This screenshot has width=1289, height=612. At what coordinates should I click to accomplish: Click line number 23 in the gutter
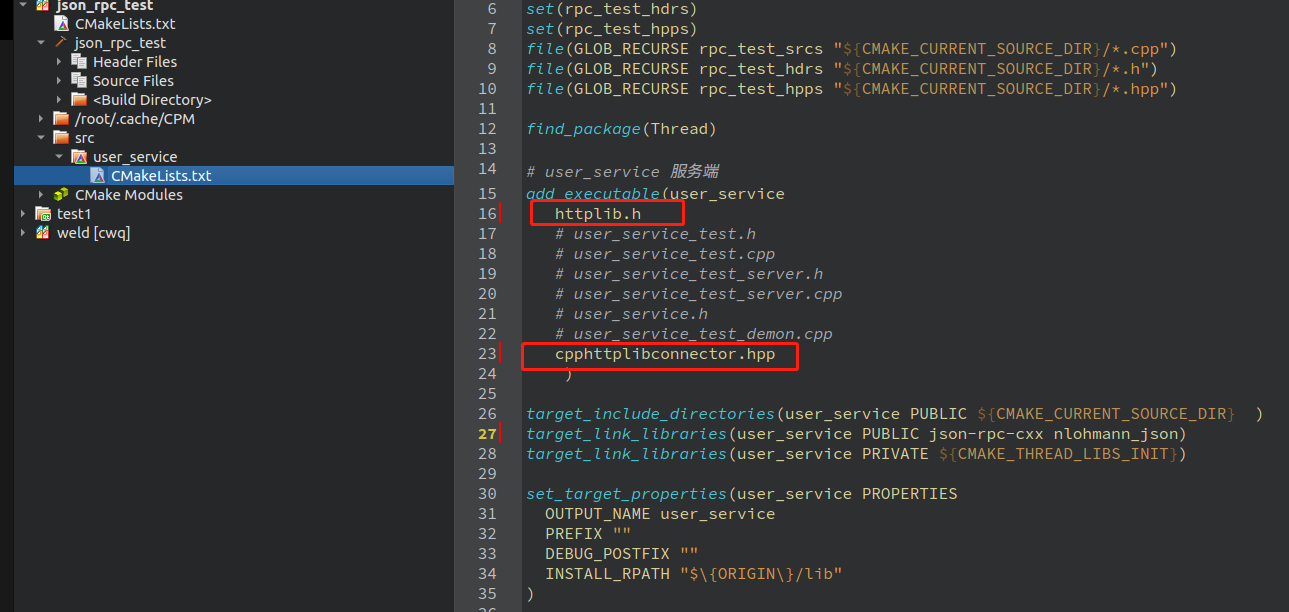(487, 353)
